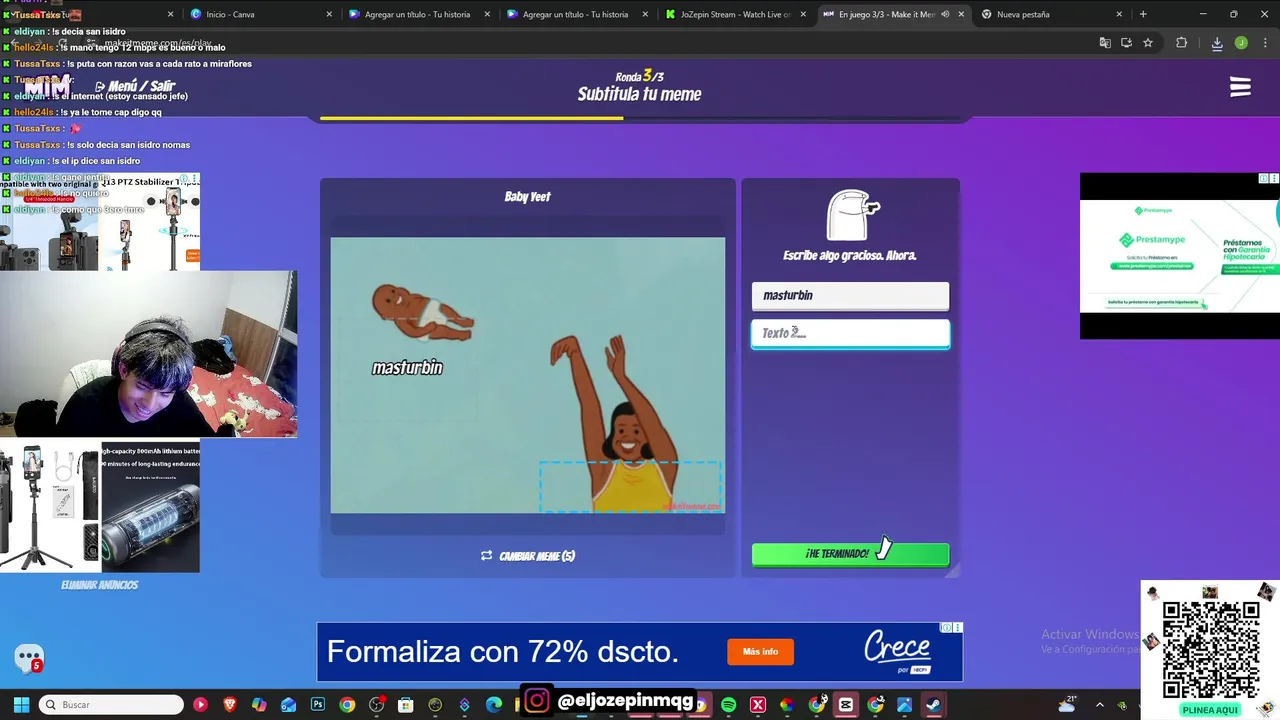The image size is (1280, 720).
Task: Select the masturbin caption box on the meme
Action: pyautogui.click(x=407, y=368)
